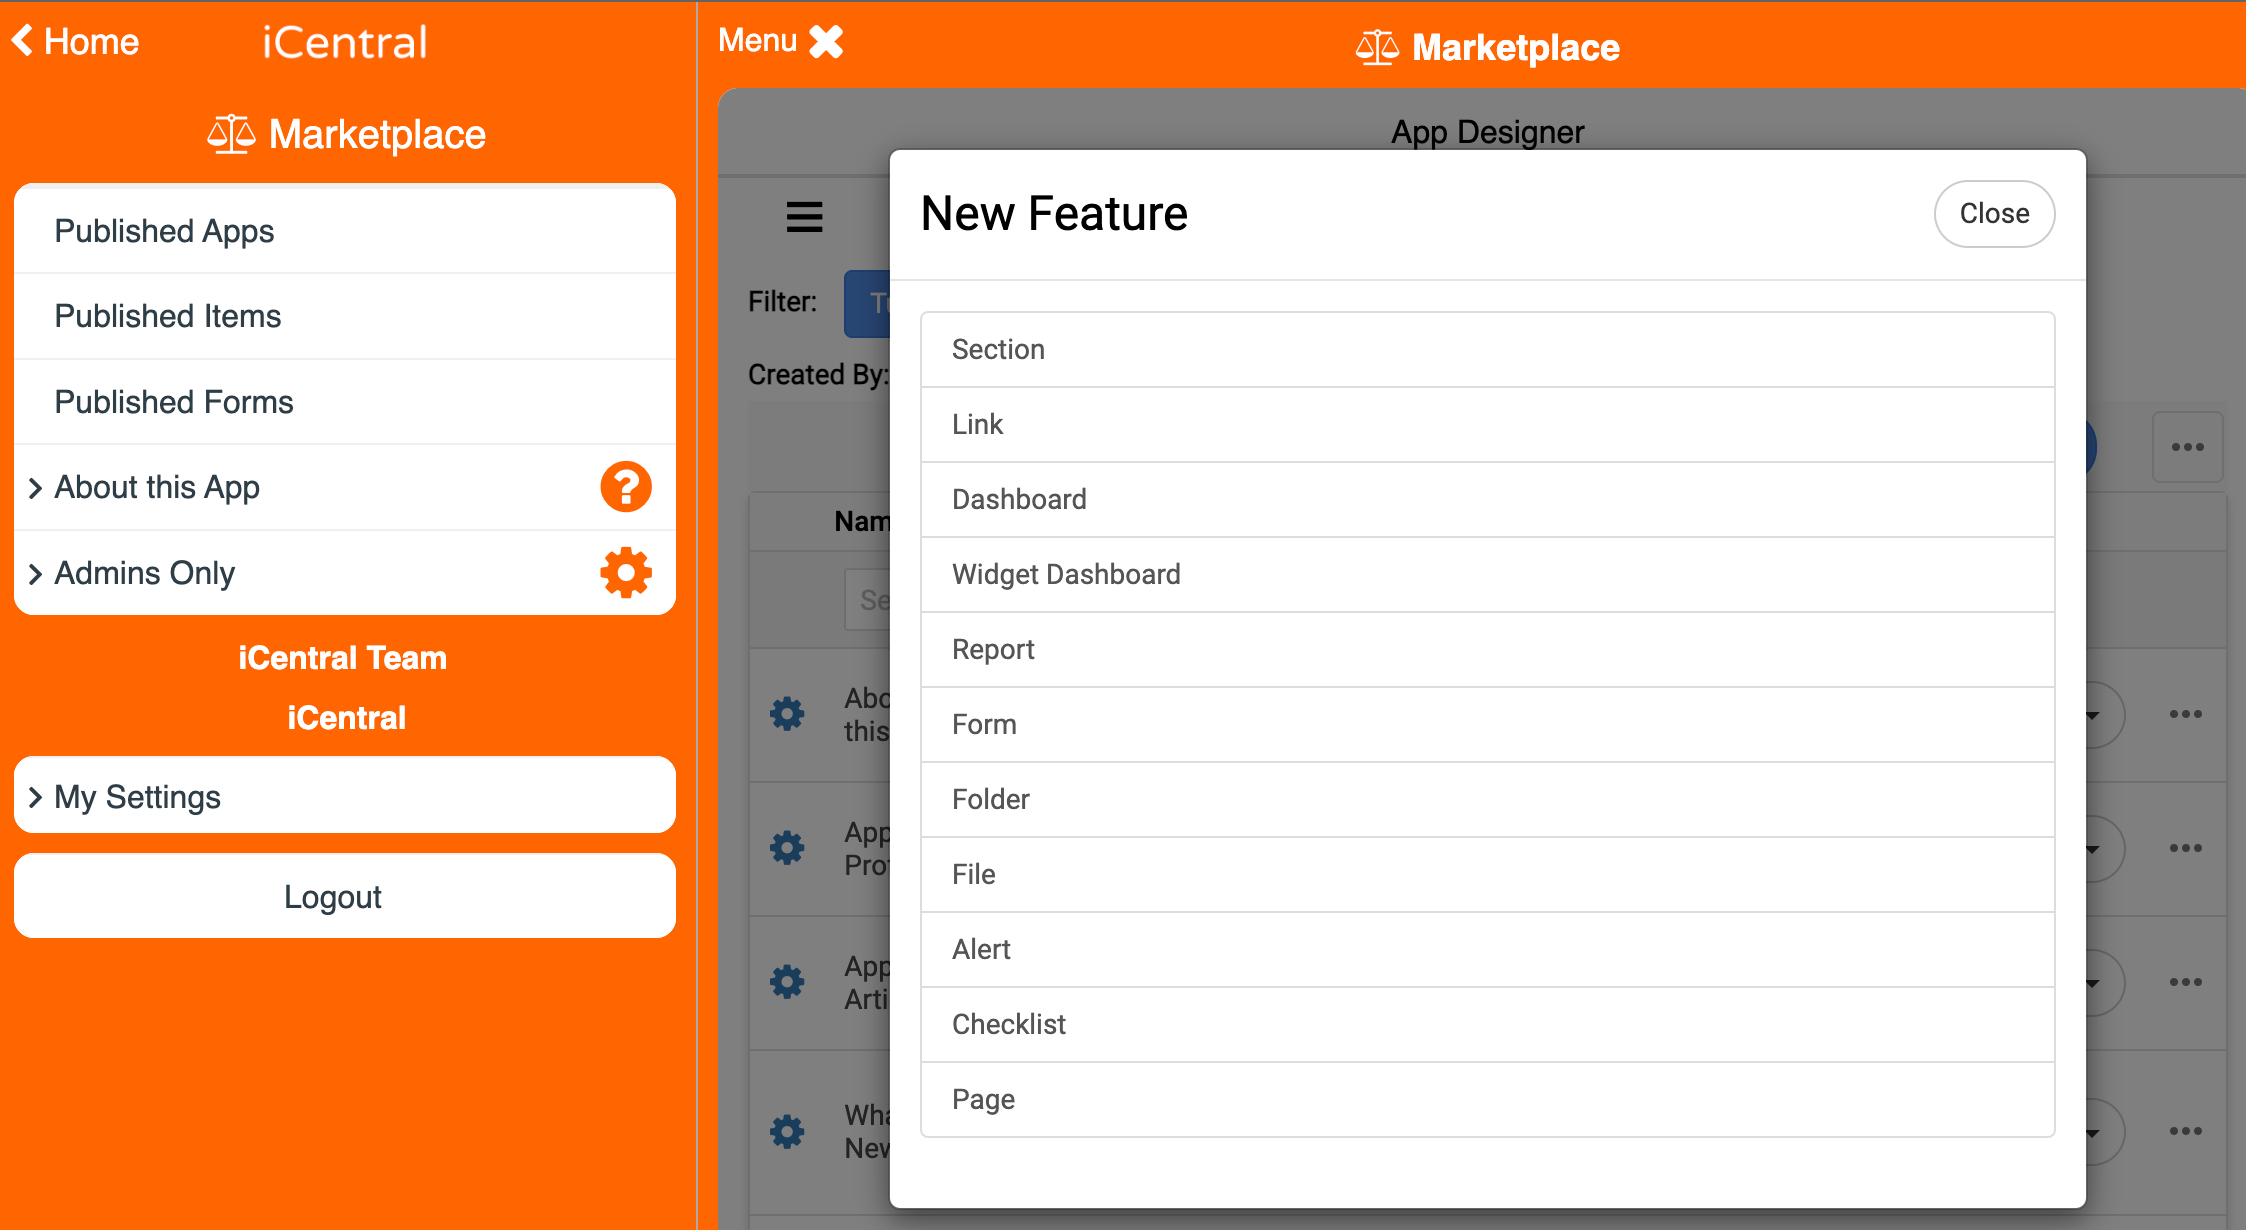
Task: Click the gear icon on the first list row
Action: pos(787,713)
